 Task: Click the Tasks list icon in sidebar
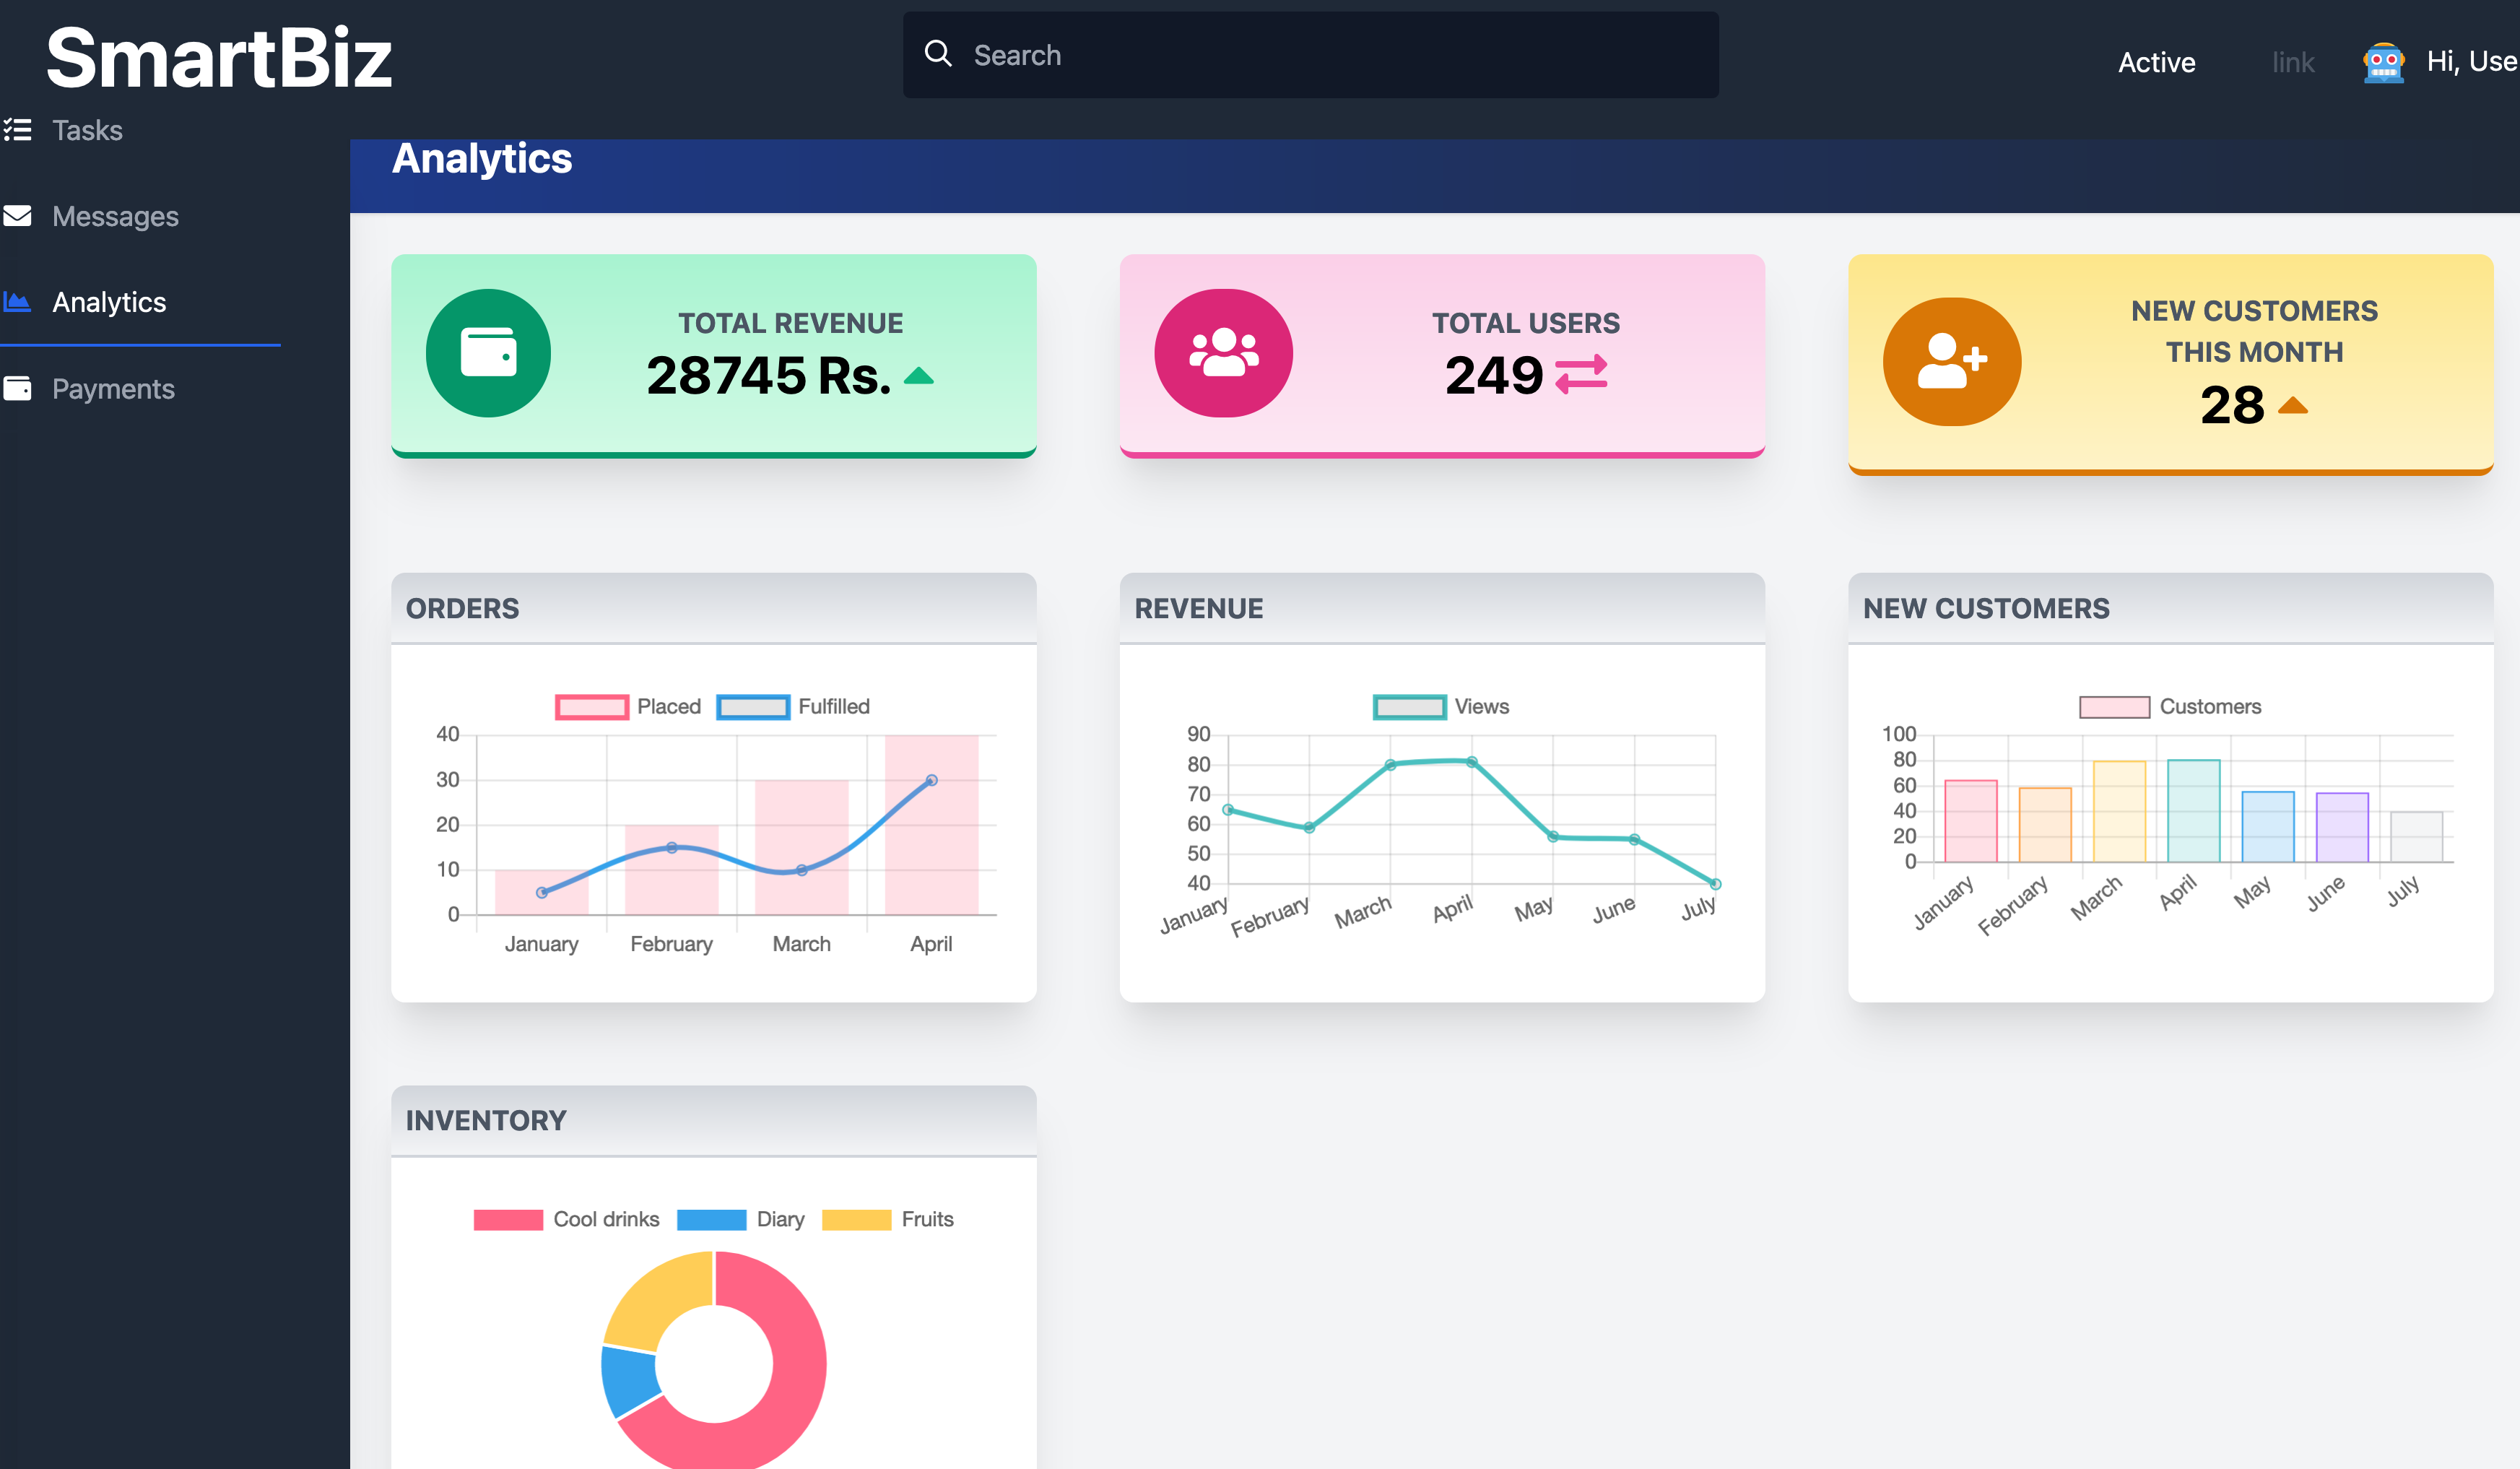pos(17,130)
